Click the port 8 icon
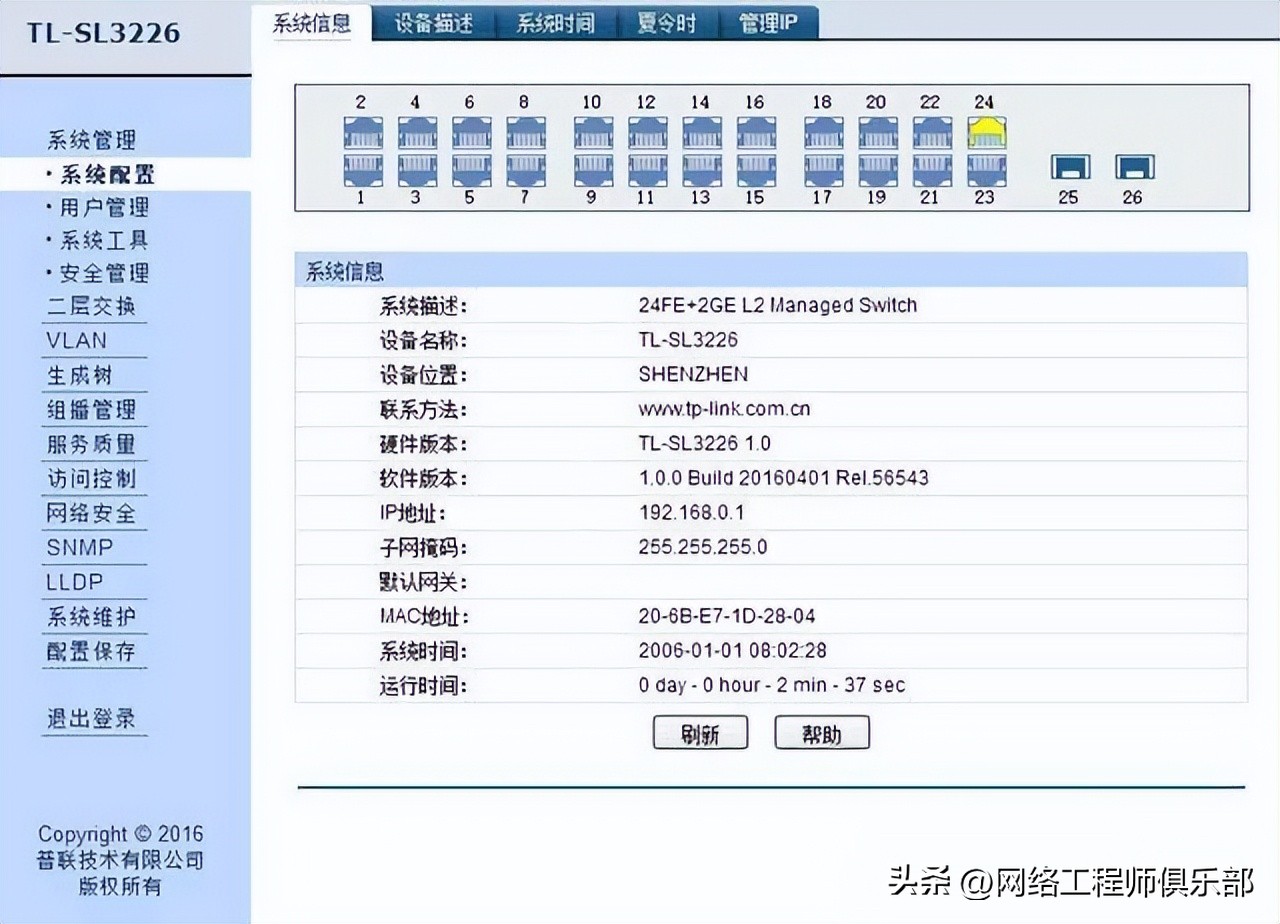1280x924 pixels. click(x=524, y=130)
